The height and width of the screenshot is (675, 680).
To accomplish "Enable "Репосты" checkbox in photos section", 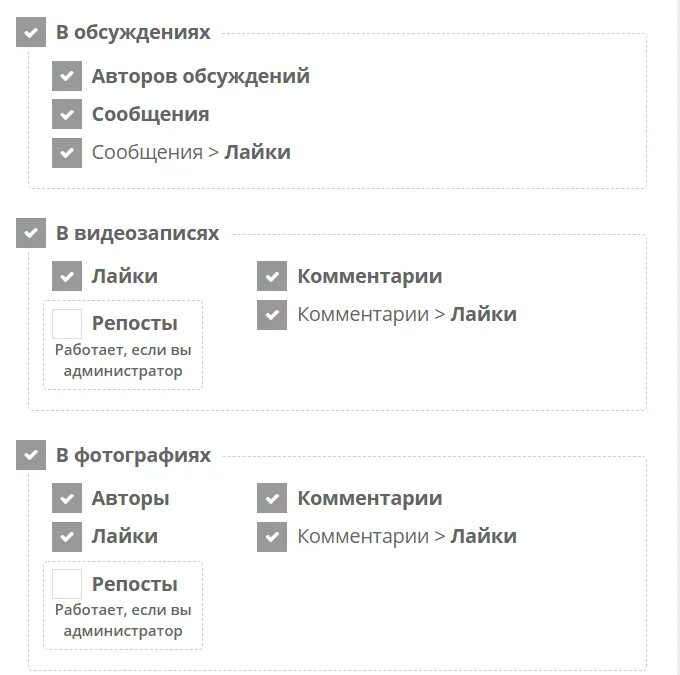I will [67, 584].
